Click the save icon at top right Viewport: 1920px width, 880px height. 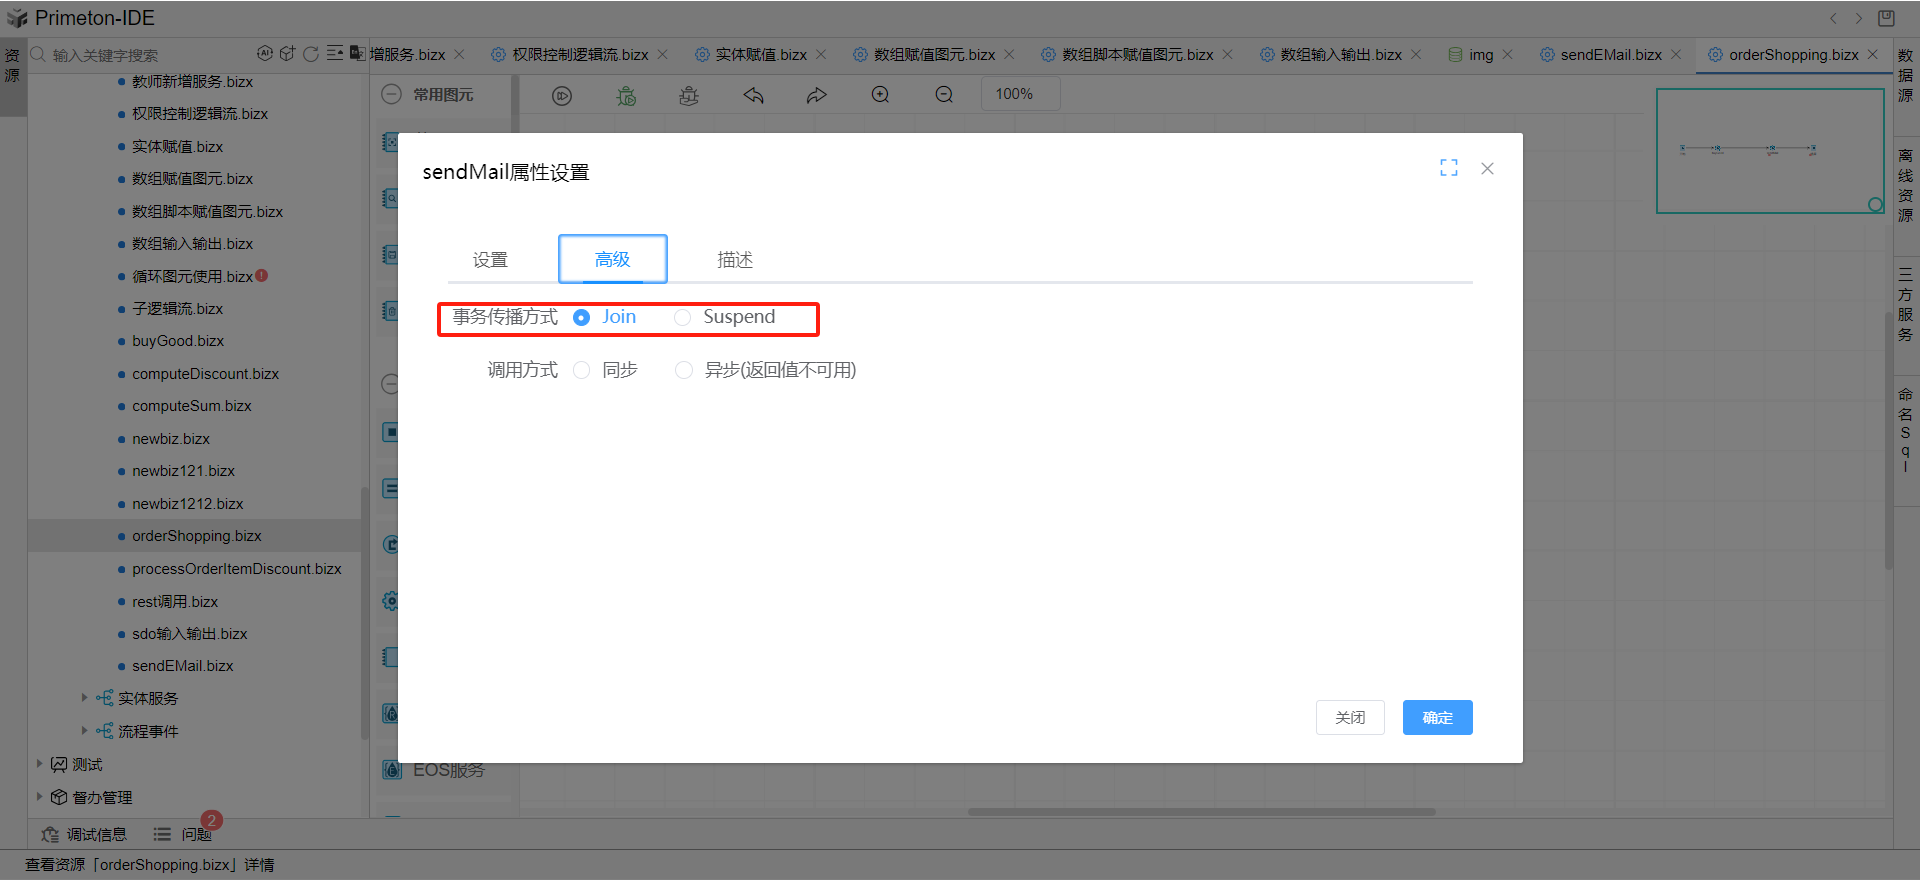pos(1886,18)
